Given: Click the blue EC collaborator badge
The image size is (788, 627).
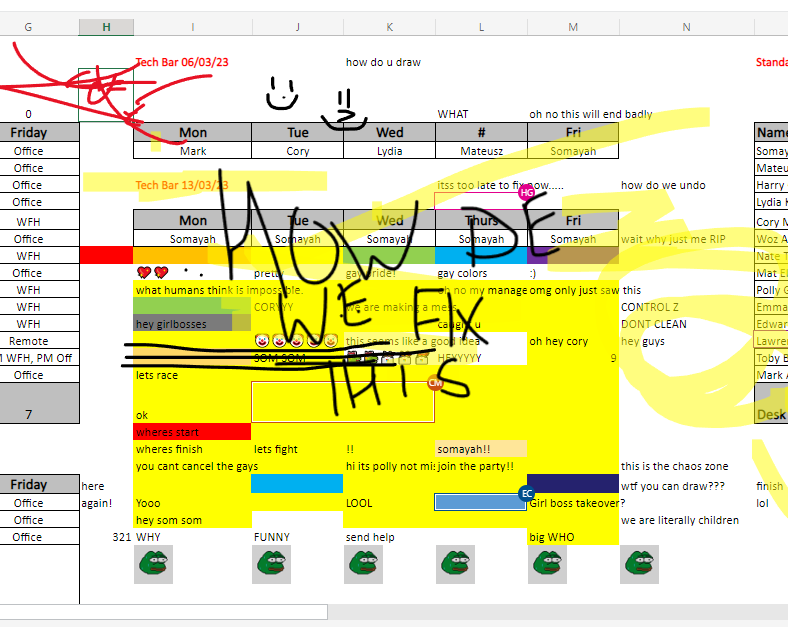Looking at the screenshot, I should tap(527, 493).
